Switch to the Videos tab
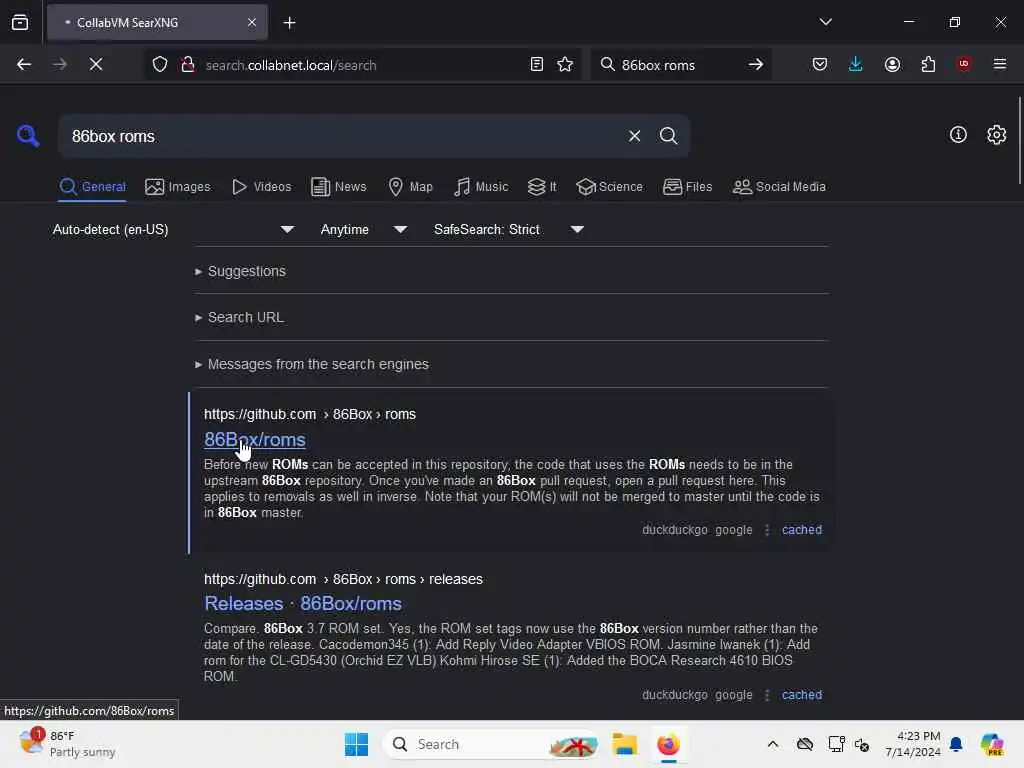The image size is (1024, 768). tap(261, 187)
